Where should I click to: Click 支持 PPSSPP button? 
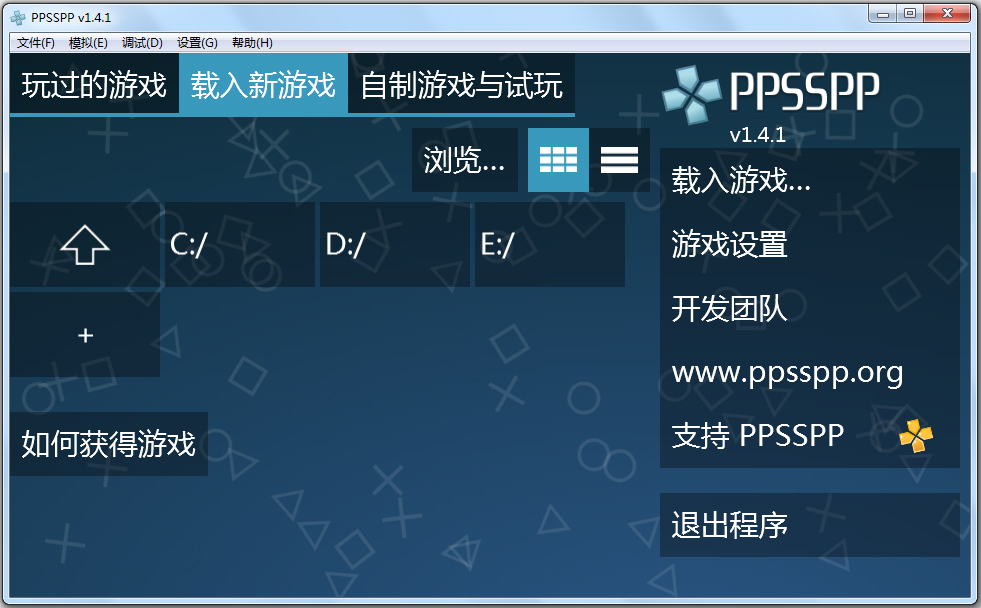810,435
